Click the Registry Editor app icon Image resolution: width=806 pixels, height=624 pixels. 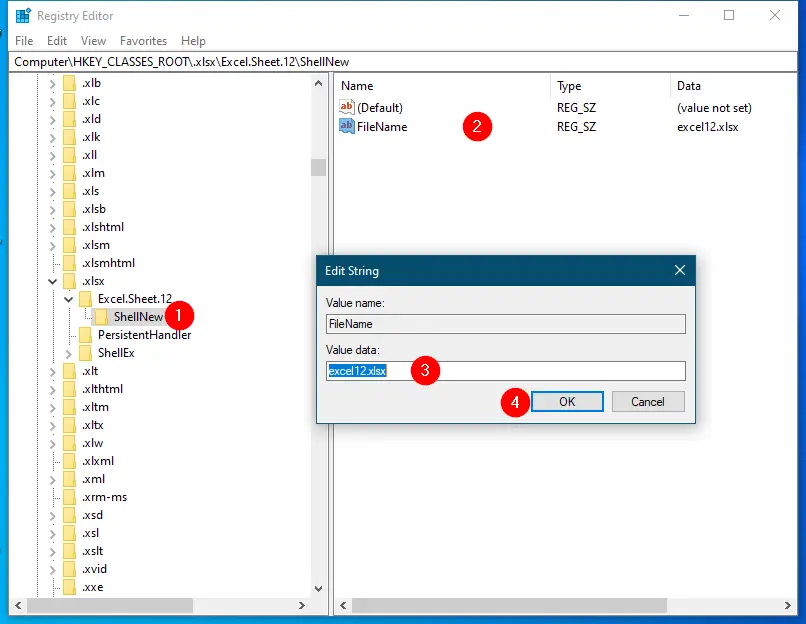pos(23,15)
